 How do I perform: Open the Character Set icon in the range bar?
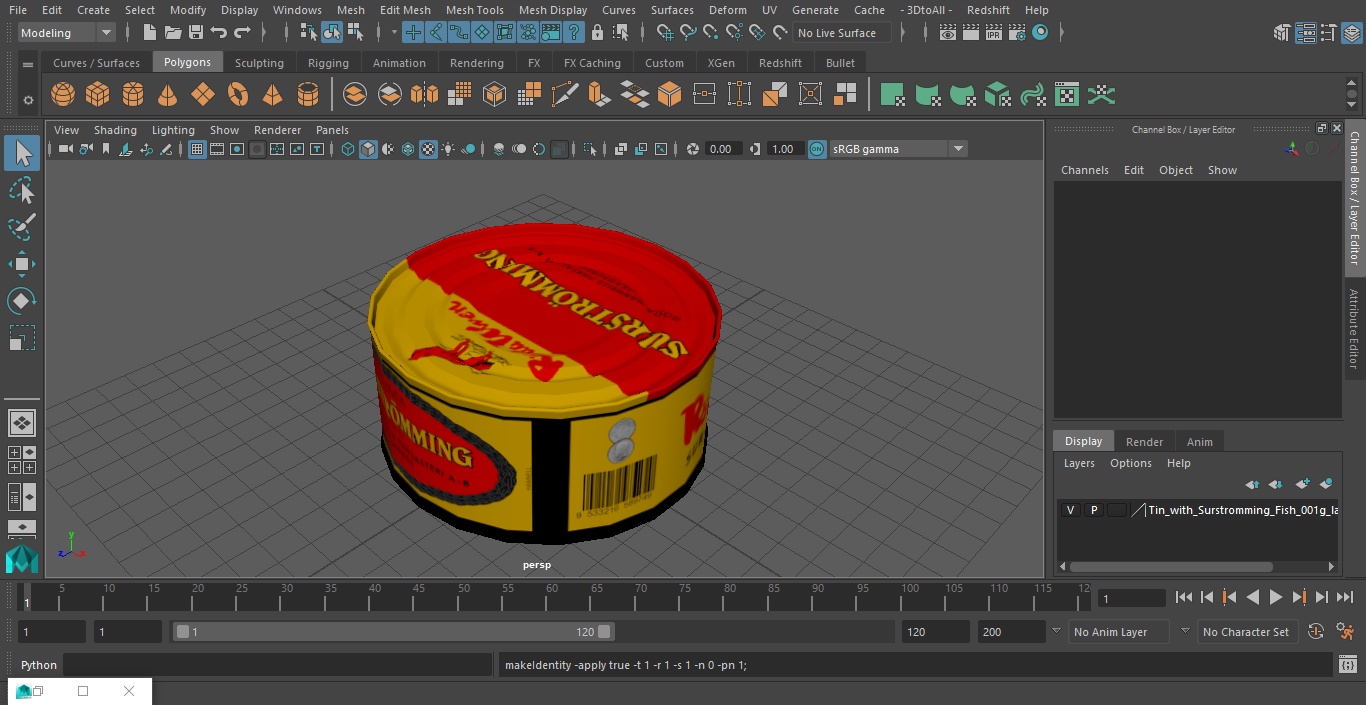[x=1316, y=632]
